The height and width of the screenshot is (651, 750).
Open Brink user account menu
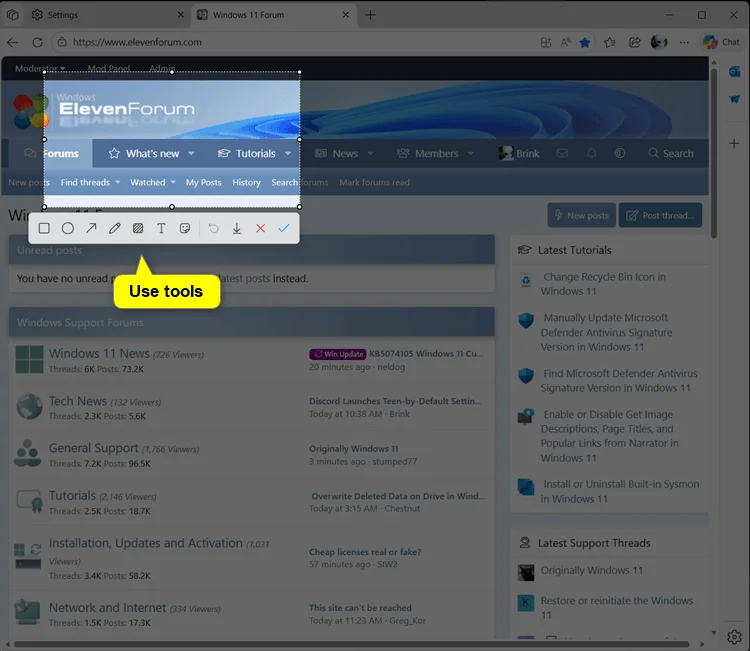tap(519, 153)
